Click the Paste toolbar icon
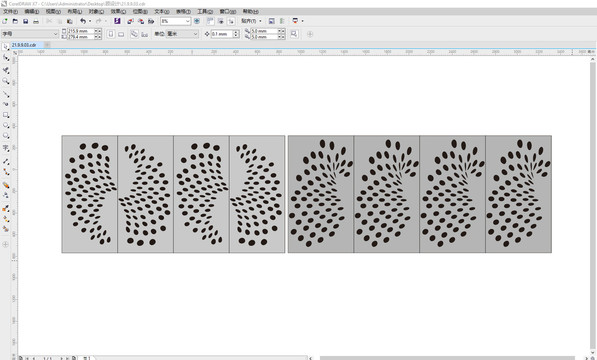597x360 pixels. 70,21
